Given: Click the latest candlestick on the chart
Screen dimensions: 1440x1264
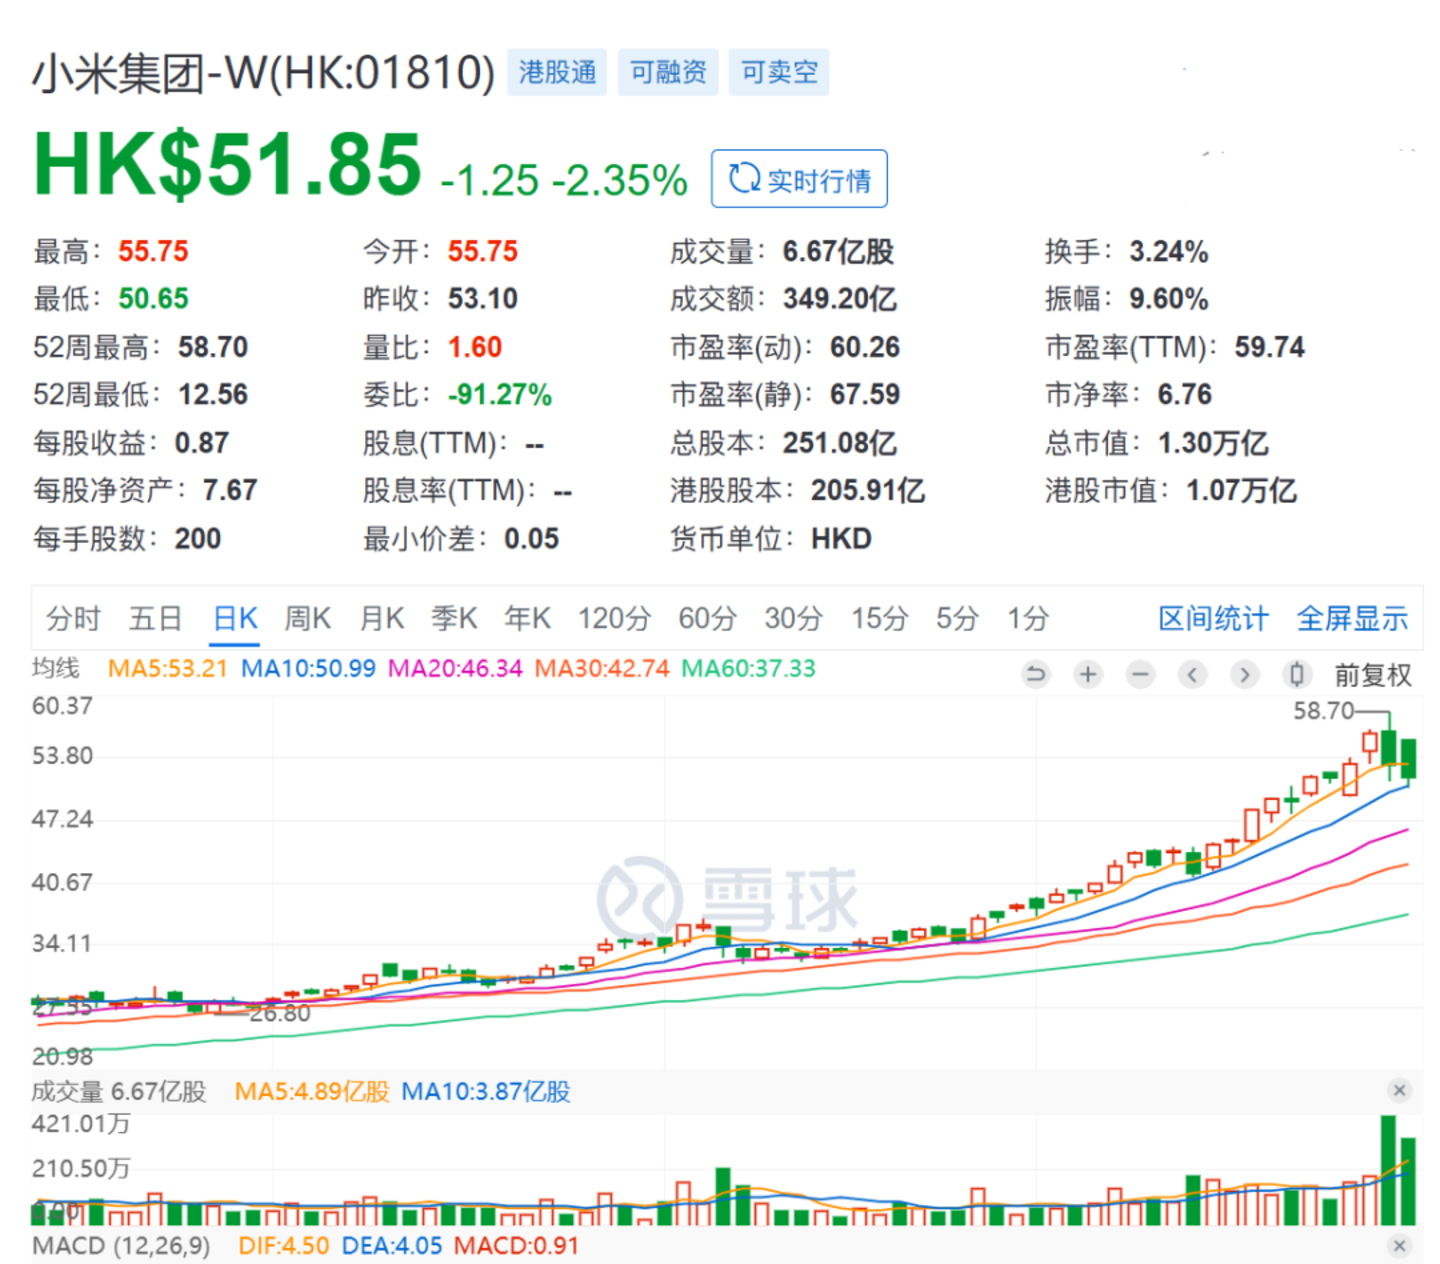Looking at the screenshot, I should click(x=1408, y=759).
